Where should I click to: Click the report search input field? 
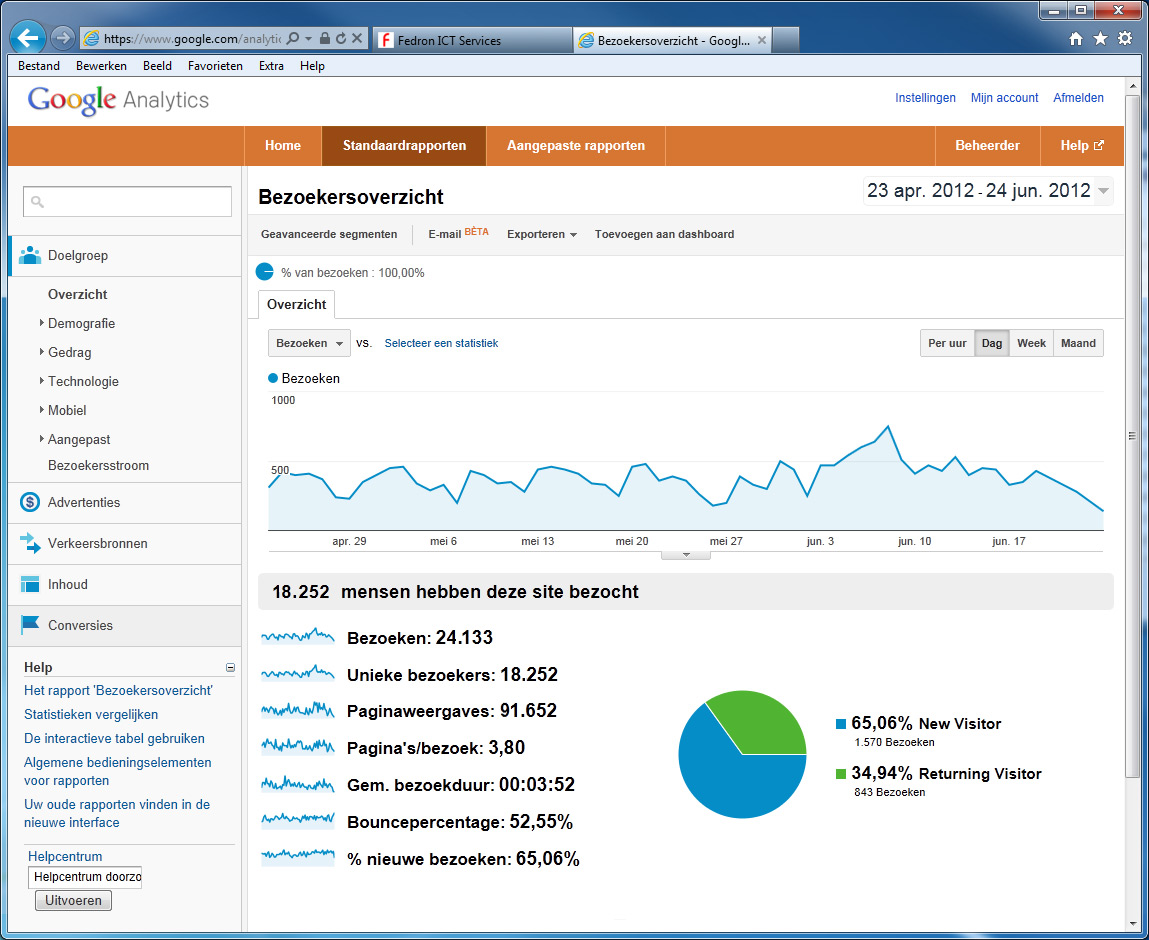click(x=128, y=201)
